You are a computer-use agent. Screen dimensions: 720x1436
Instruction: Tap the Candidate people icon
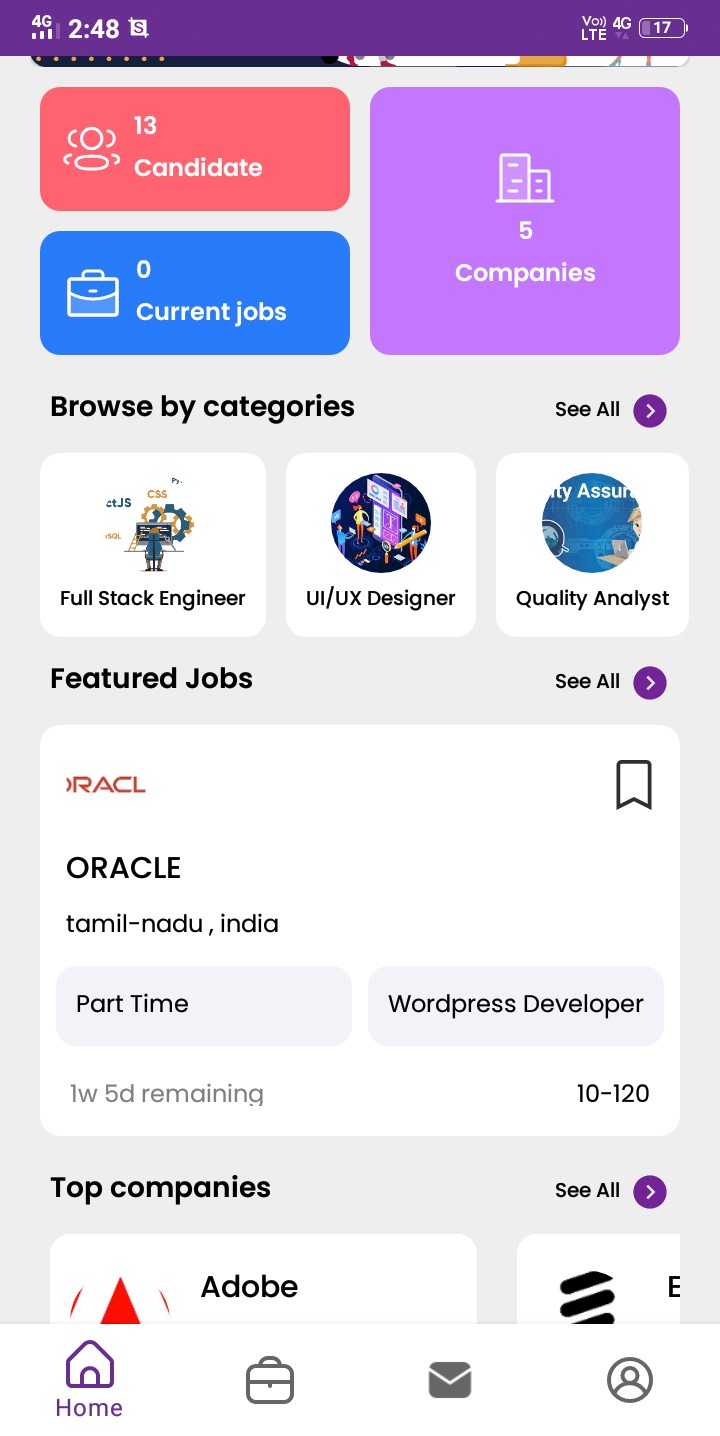point(91,149)
